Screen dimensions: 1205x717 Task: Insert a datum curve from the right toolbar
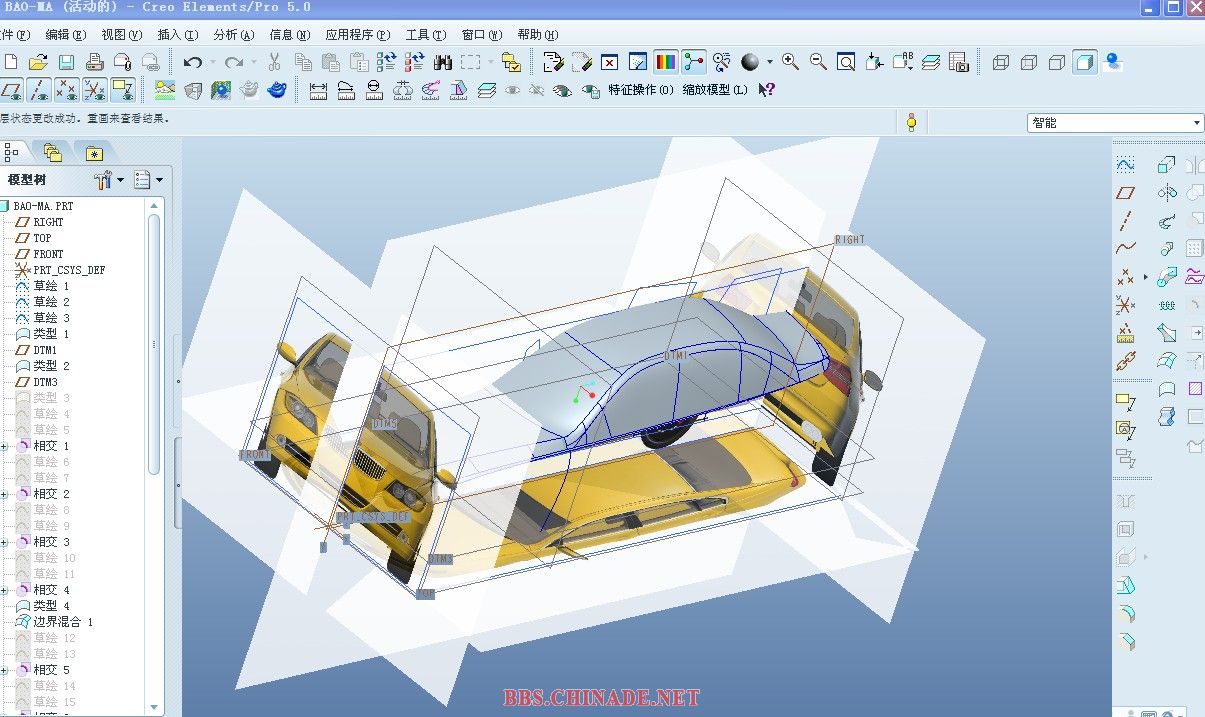point(1126,248)
